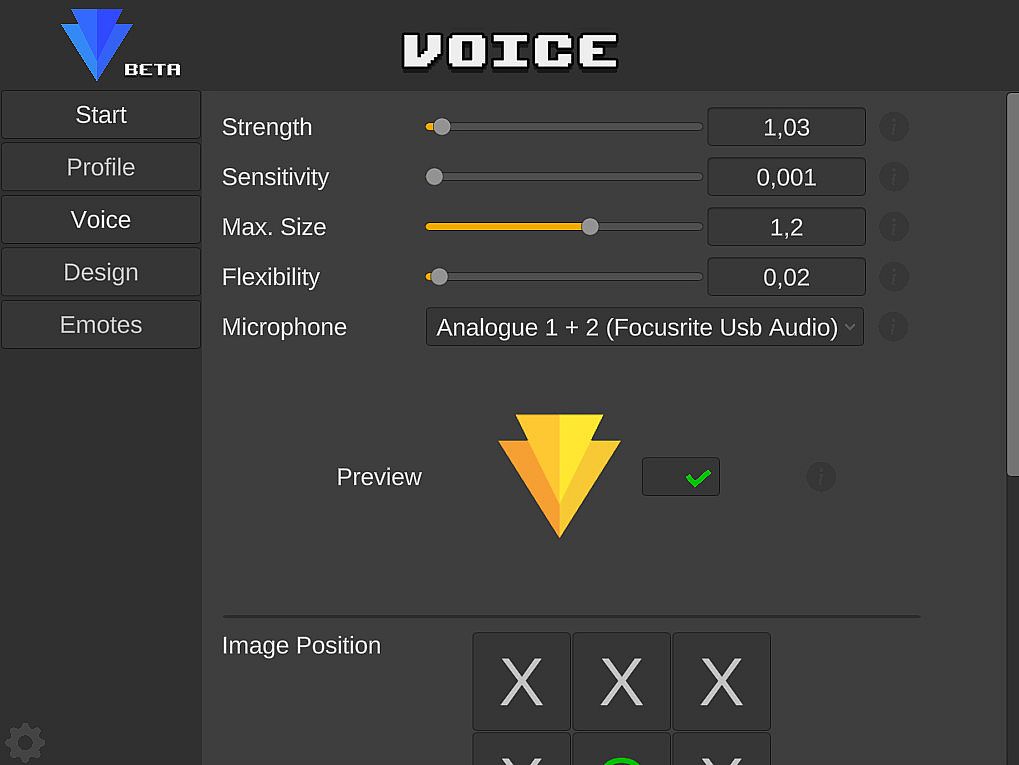Click the Preview info icon
The width and height of the screenshot is (1019, 765).
[x=821, y=477]
